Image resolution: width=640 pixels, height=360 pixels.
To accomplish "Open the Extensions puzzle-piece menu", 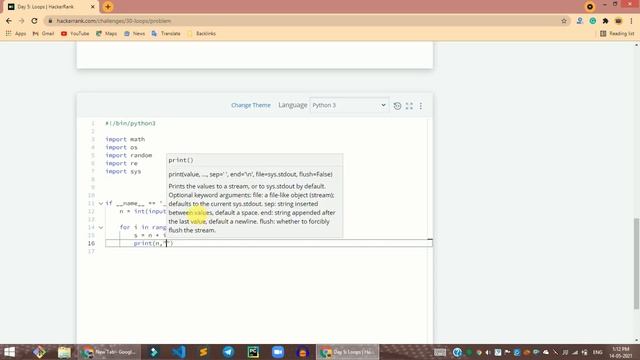I will point(606,21).
